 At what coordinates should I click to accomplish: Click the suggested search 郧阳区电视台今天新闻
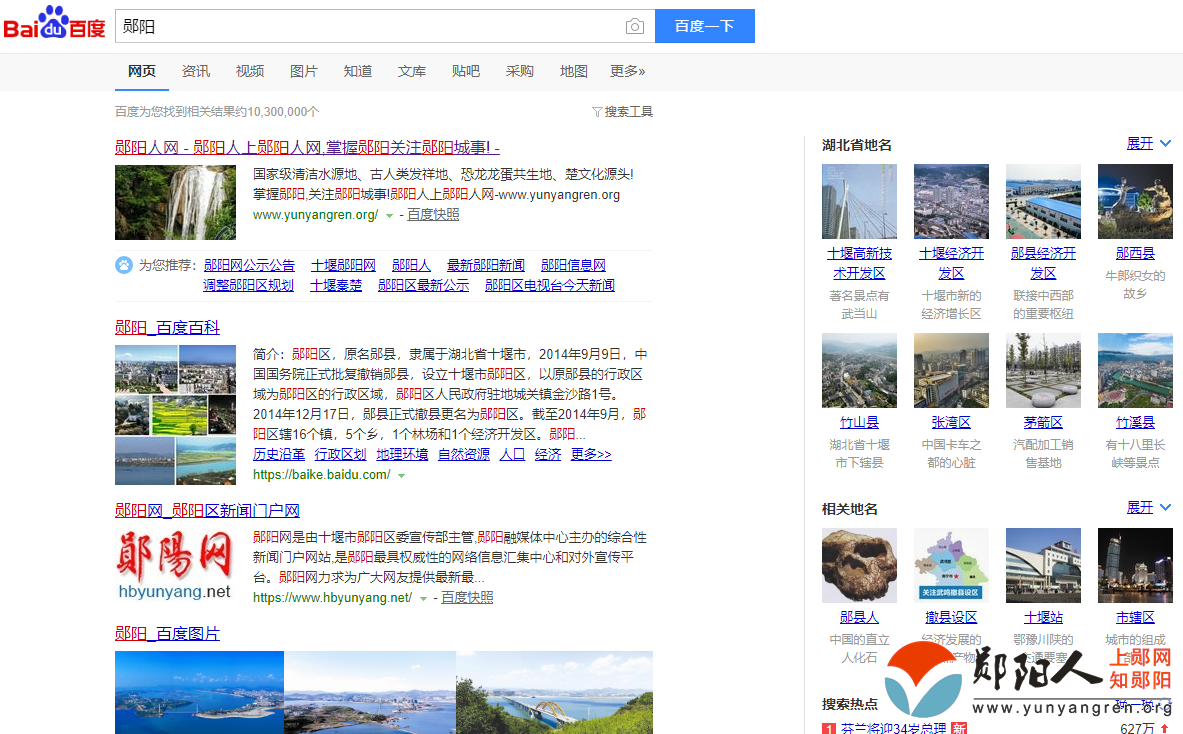click(550, 285)
